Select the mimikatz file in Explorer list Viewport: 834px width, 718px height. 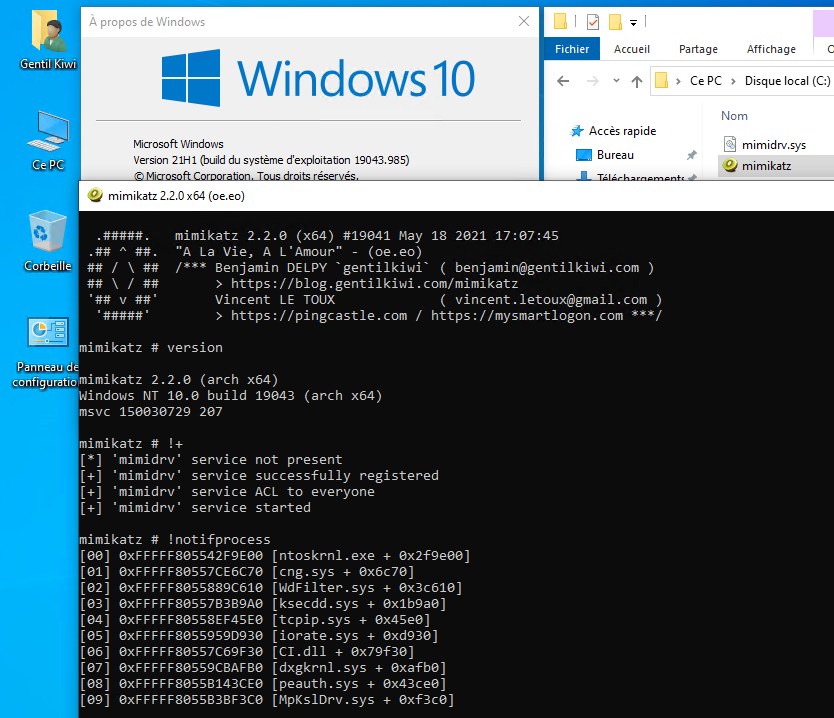(x=766, y=166)
